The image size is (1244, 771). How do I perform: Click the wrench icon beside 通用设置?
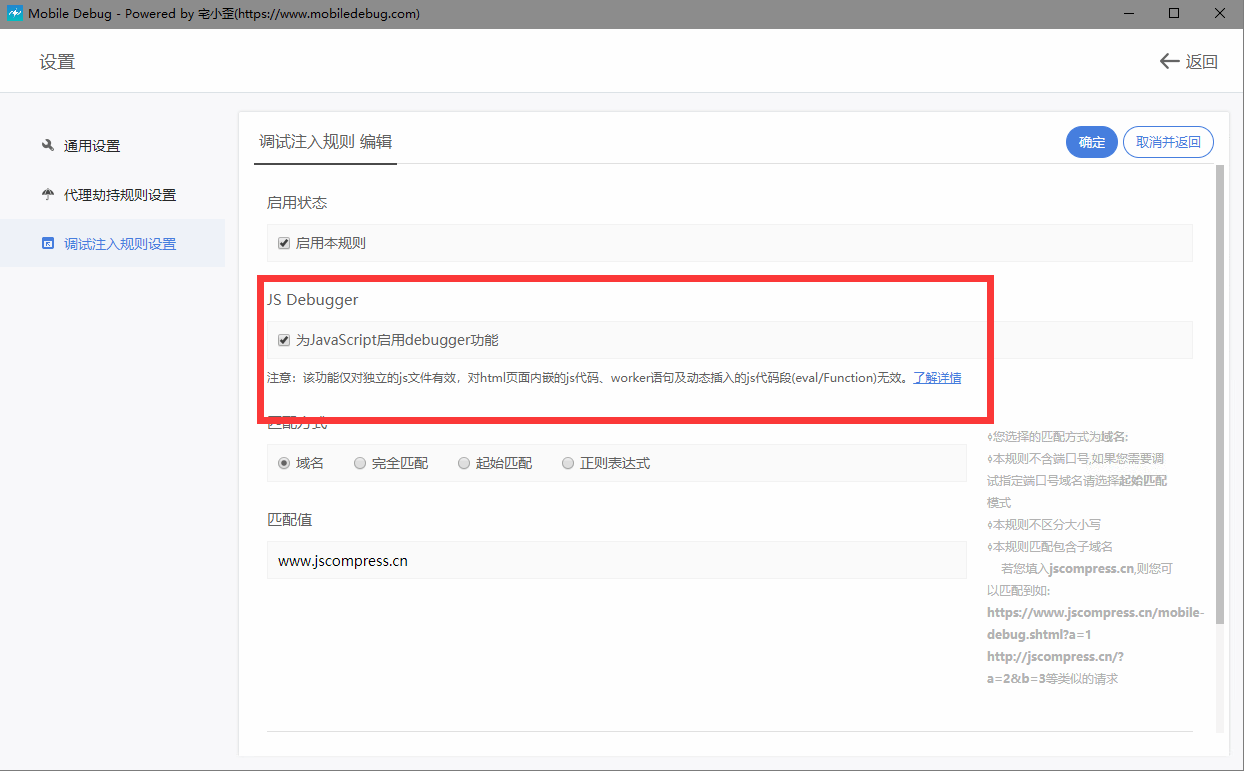click(x=47, y=145)
